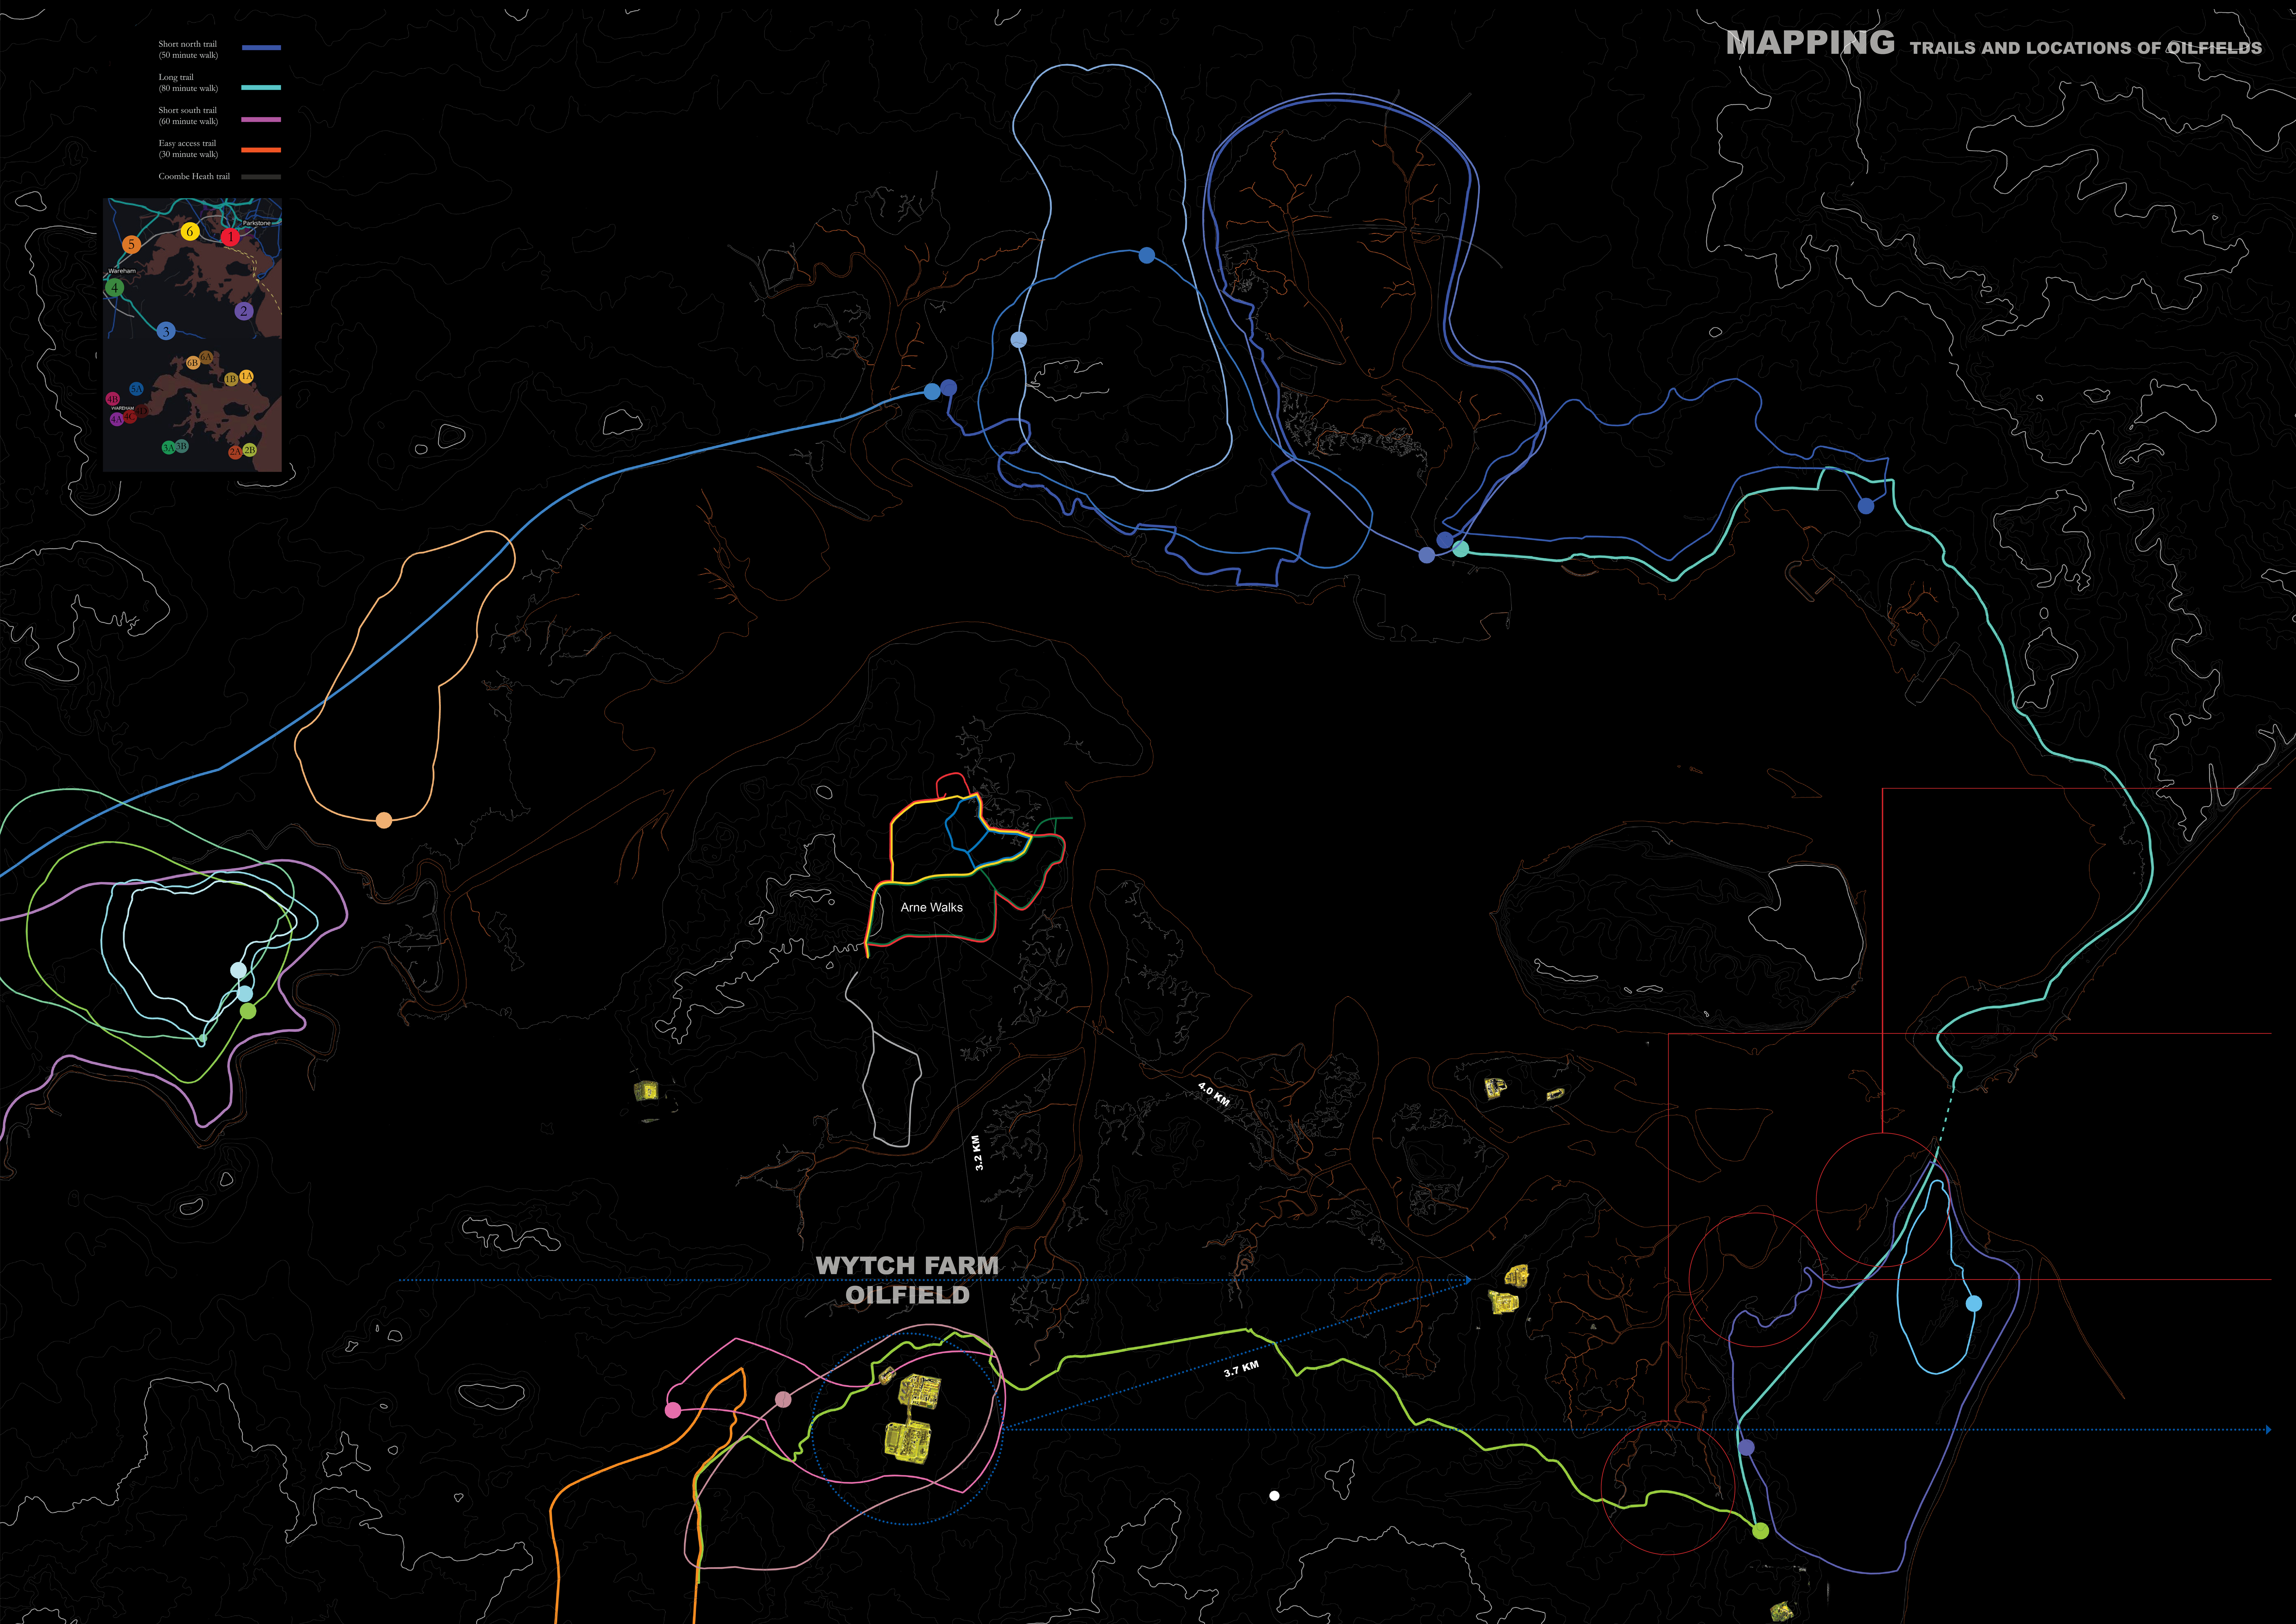Select the blue number 3 inset marker
The width and height of the screenshot is (2296, 1624).
166,331
